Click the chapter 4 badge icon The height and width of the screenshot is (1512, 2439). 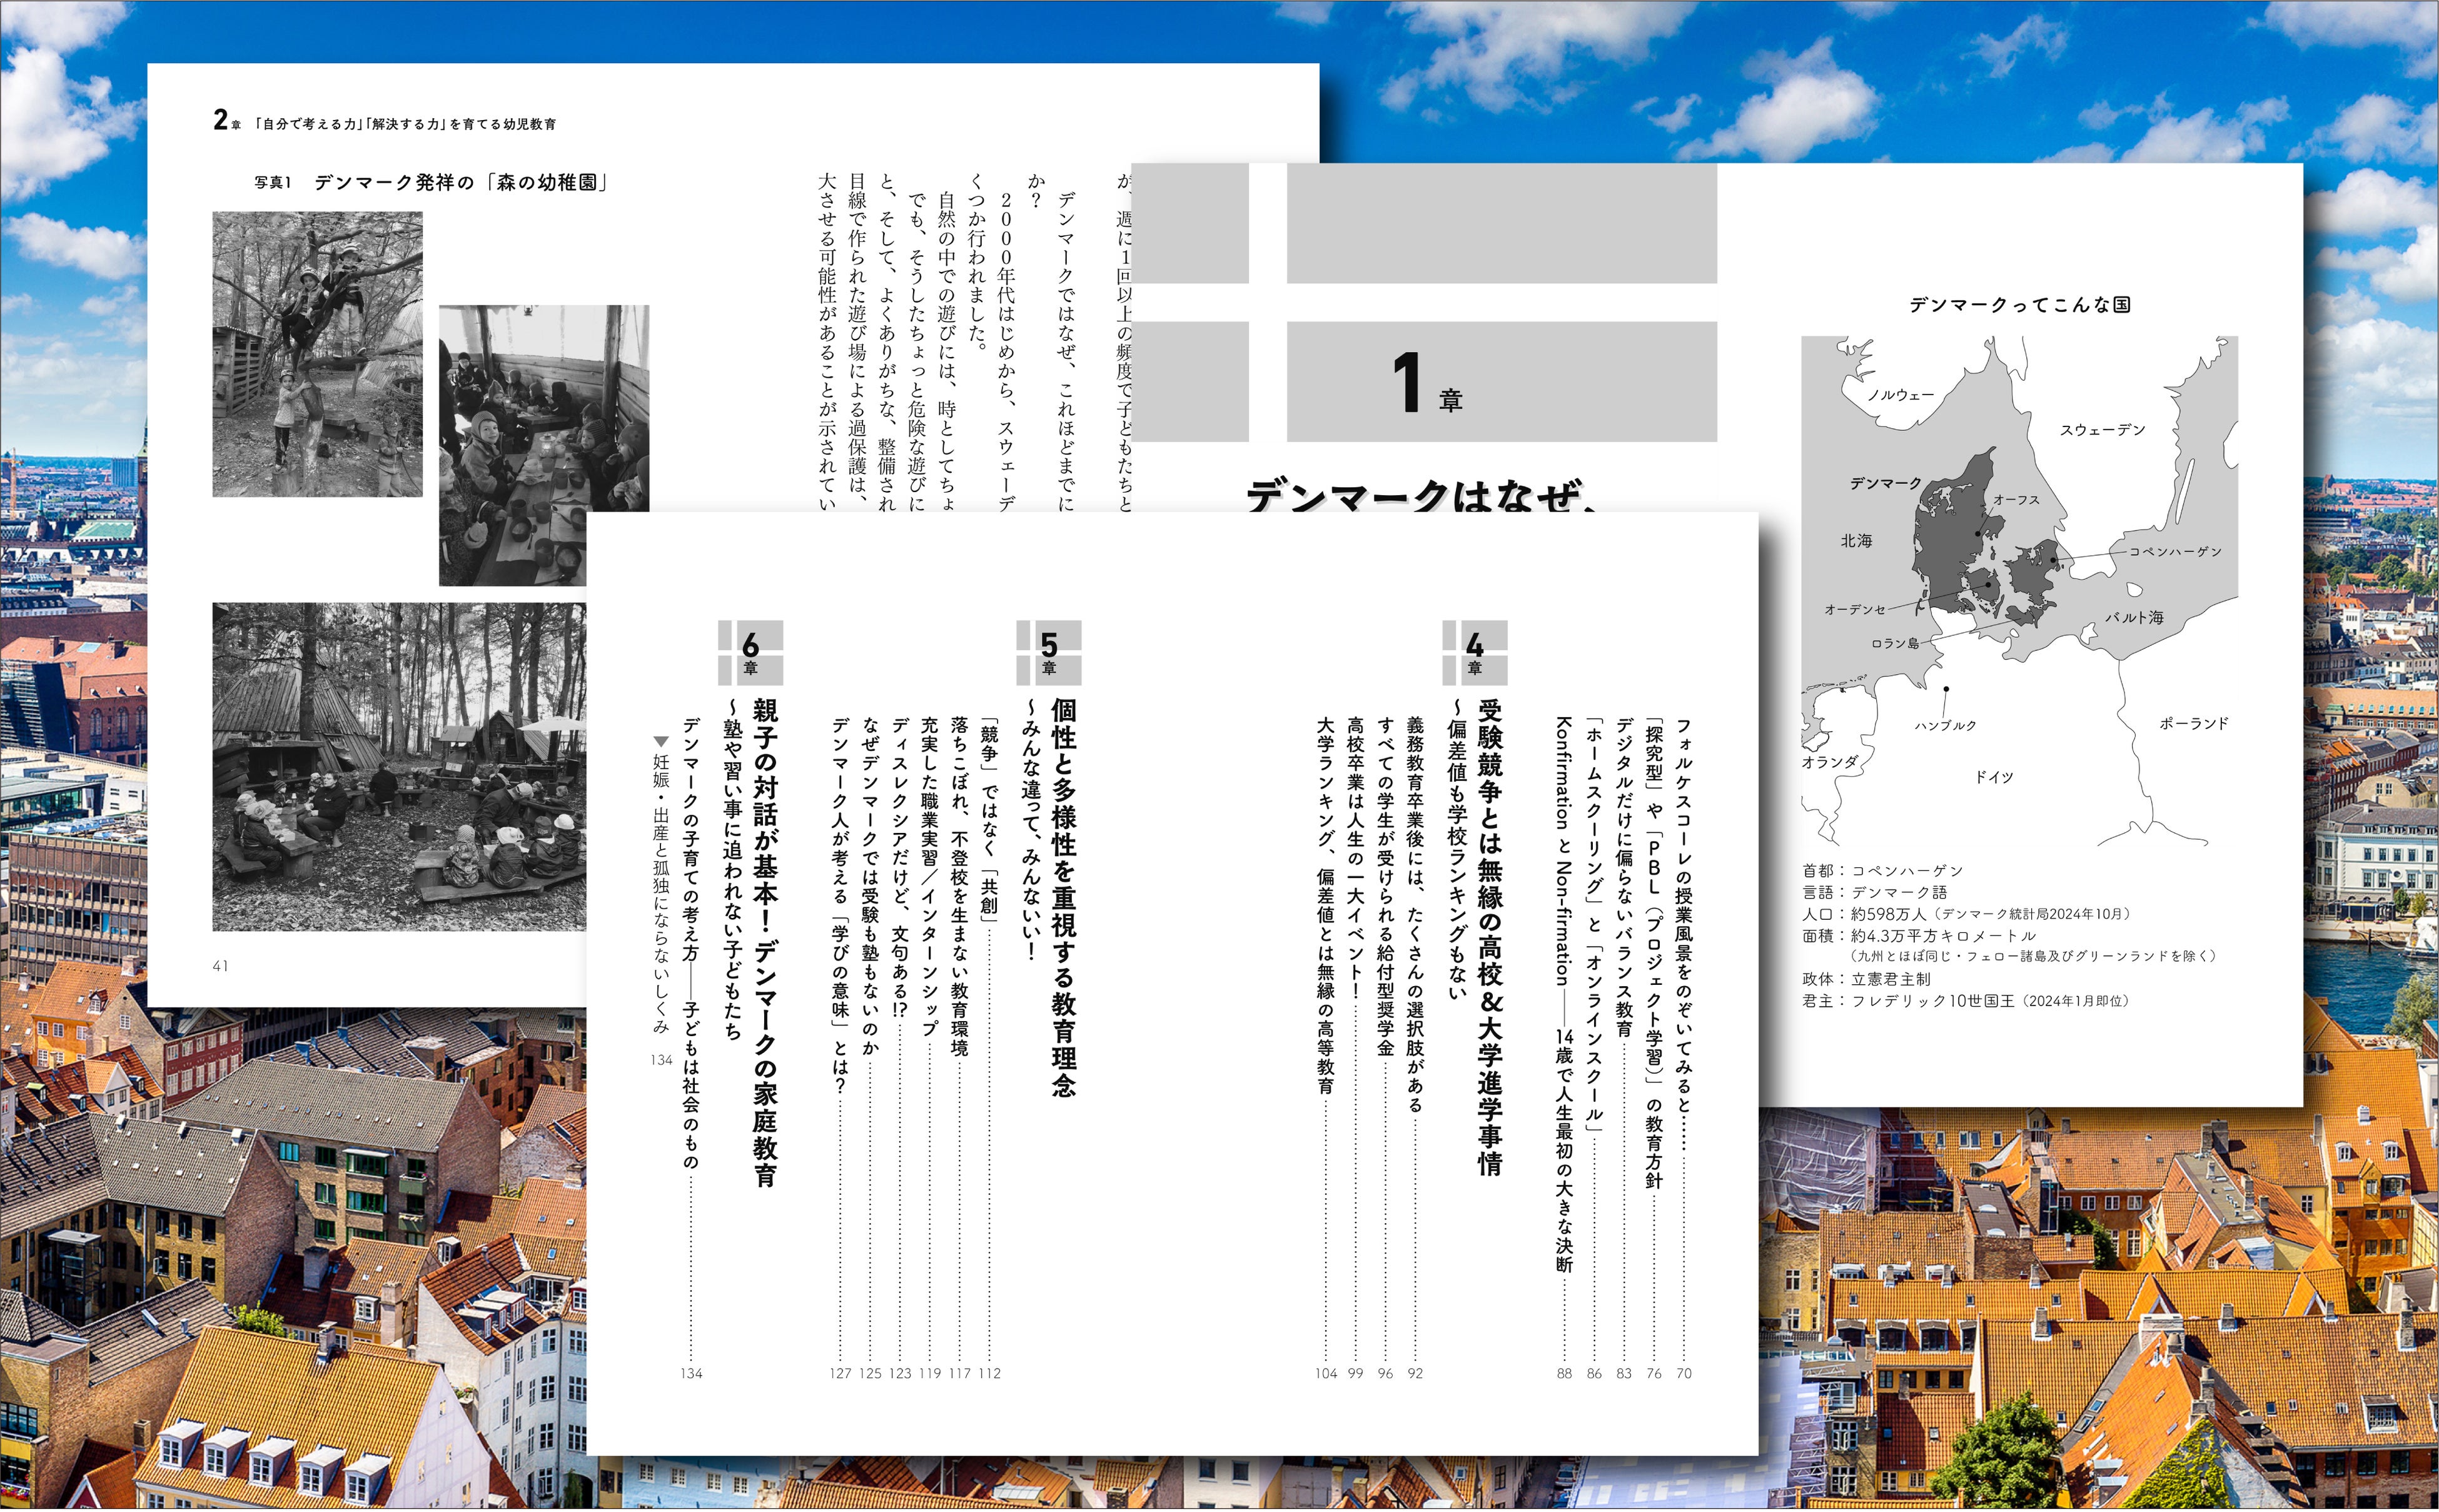click(x=1474, y=652)
